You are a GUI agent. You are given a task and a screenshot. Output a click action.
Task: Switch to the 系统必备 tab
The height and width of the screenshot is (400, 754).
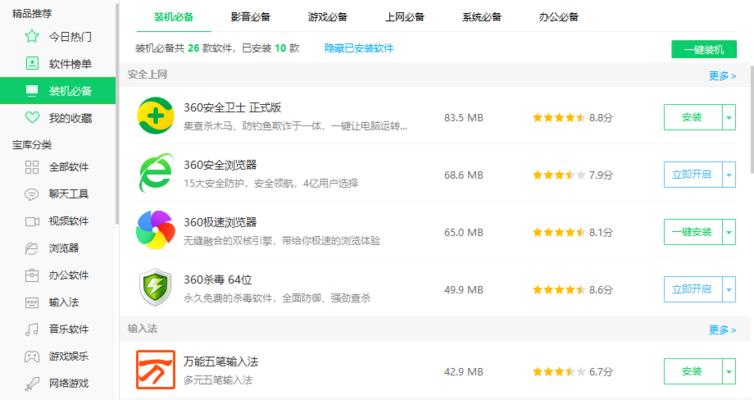pos(481,17)
